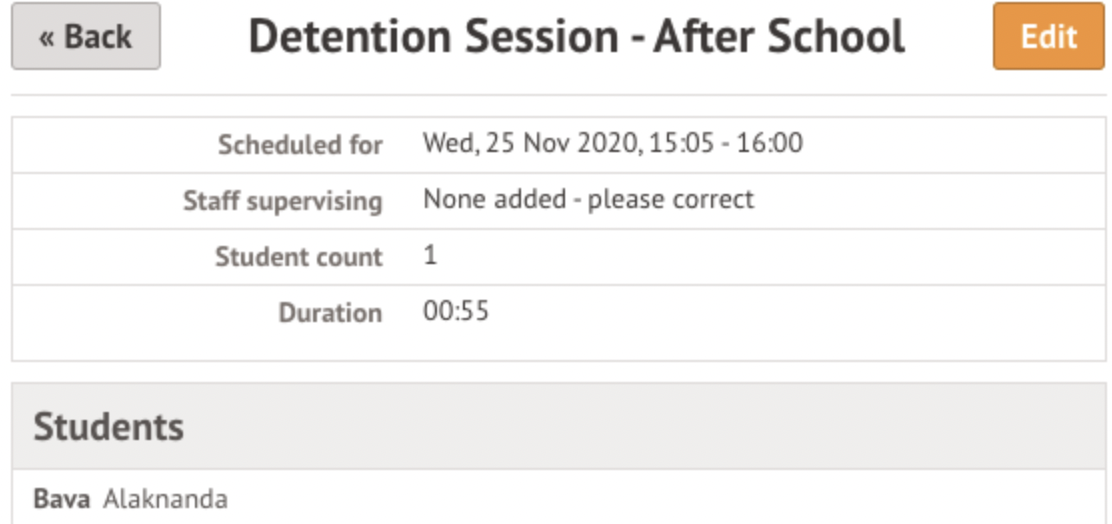Click the words 'please correct'

tap(670, 199)
